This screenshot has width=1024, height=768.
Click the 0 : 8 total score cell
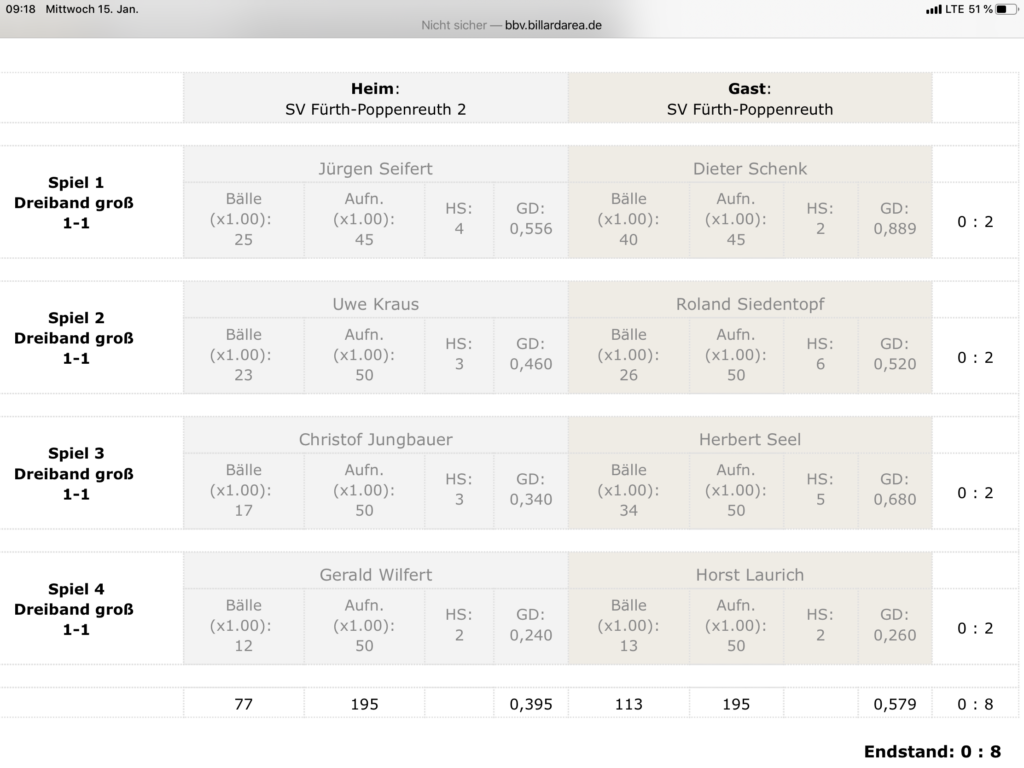(x=974, y=704)
